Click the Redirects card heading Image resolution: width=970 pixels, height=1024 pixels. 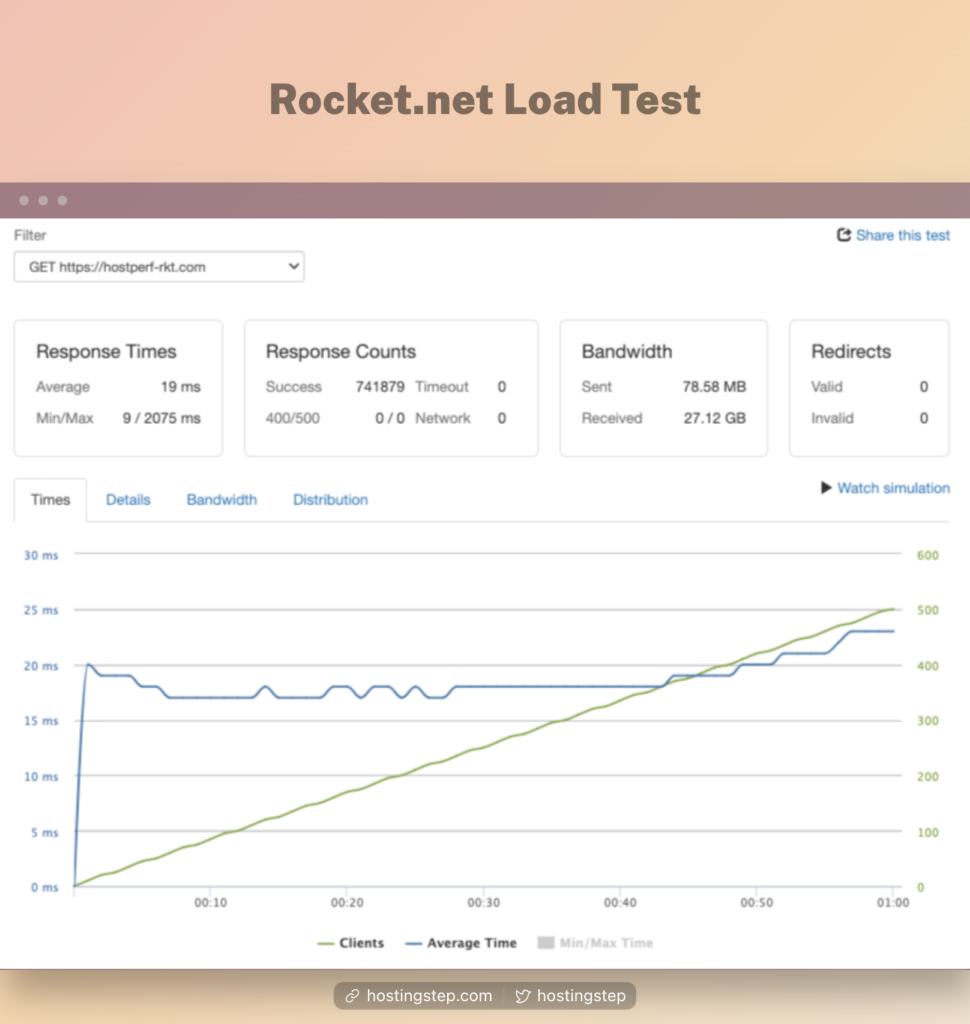coord(850,351)
